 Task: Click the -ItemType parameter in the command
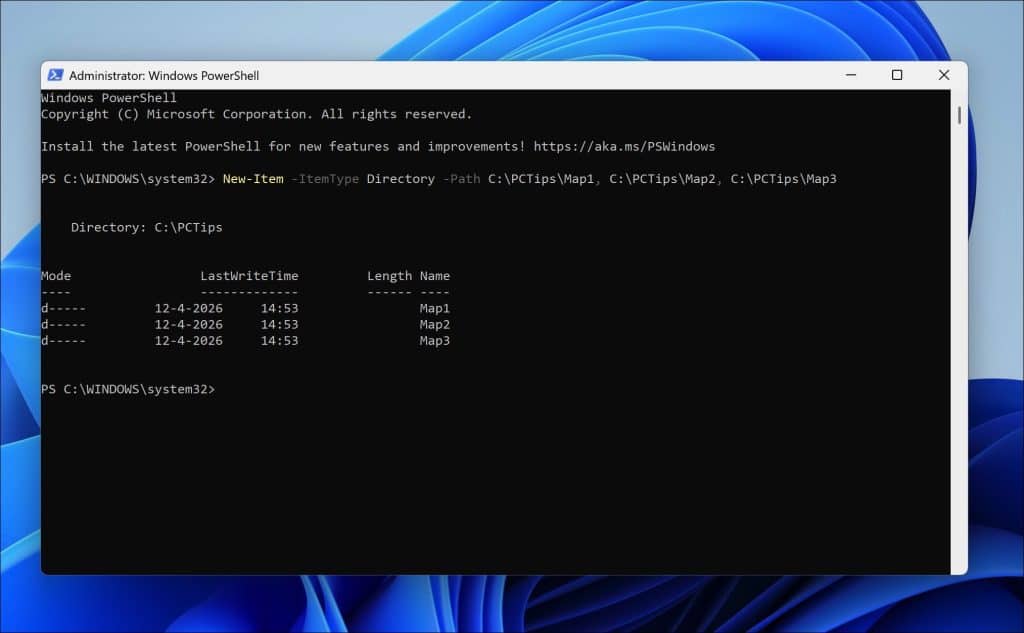tap(325, 179)
